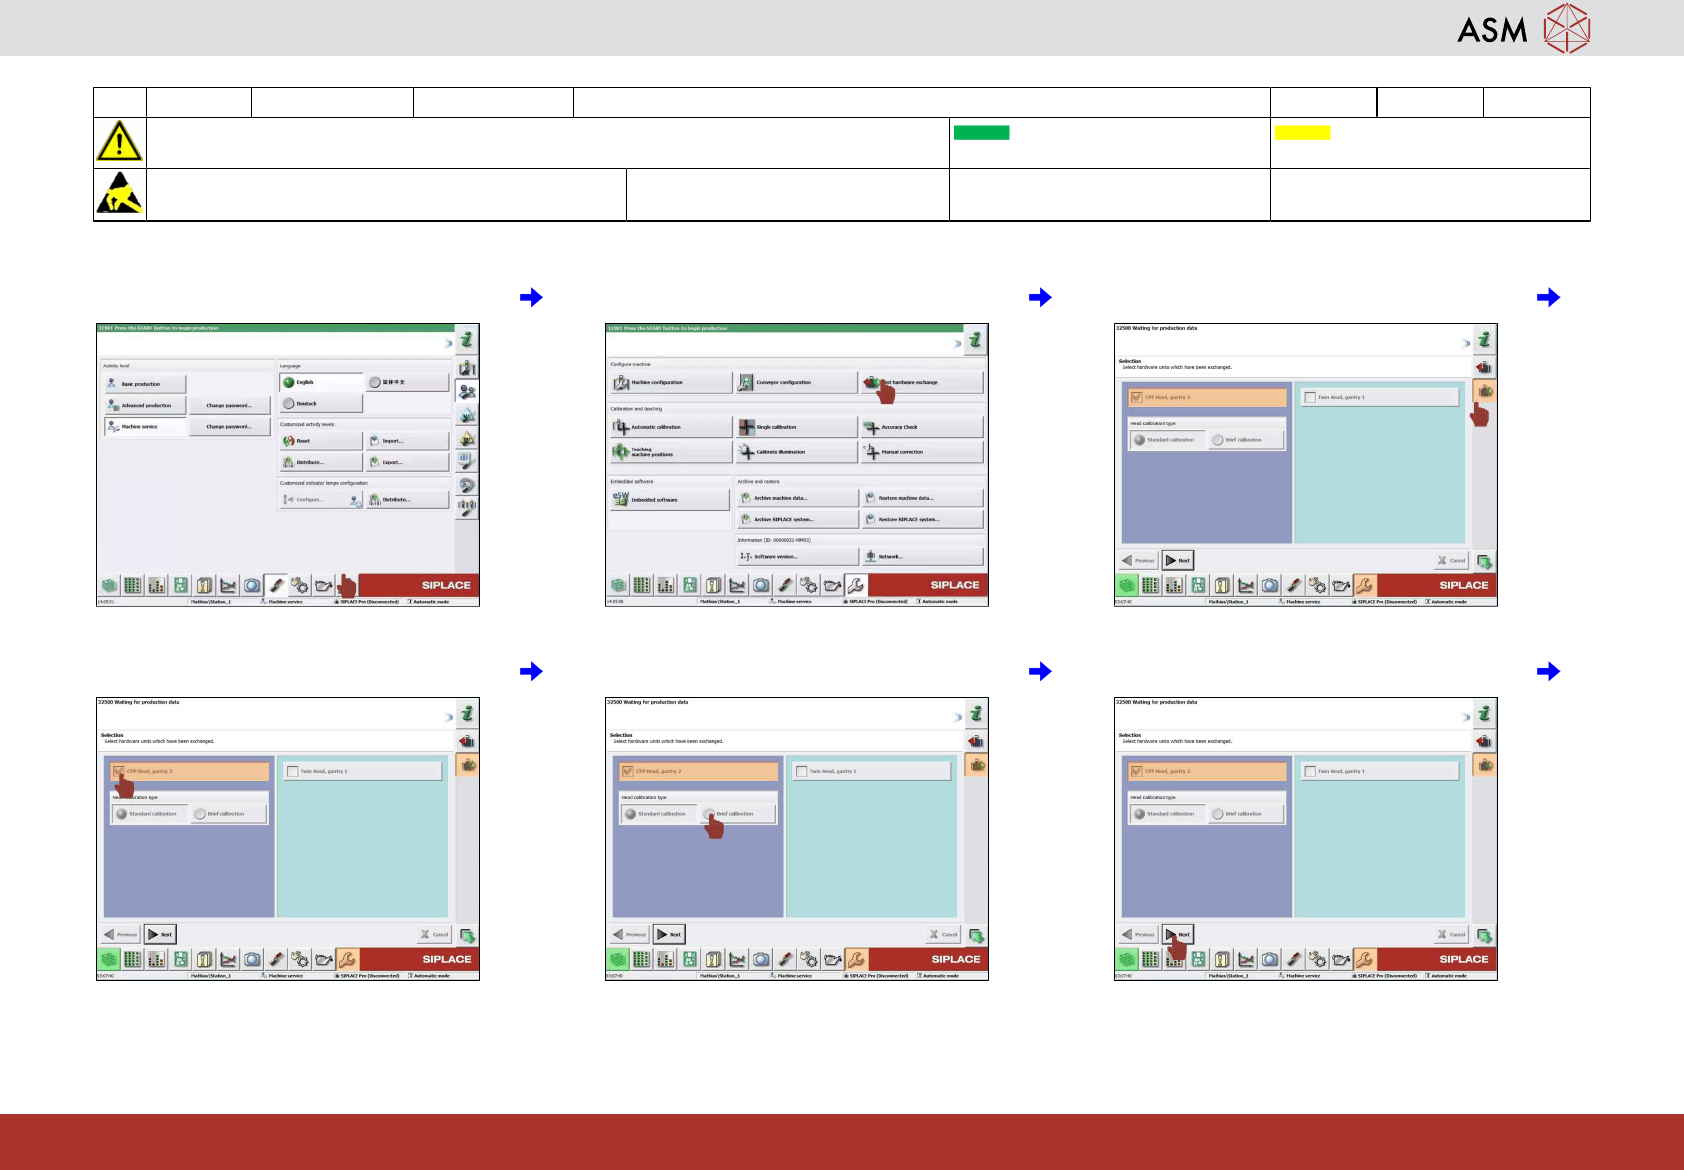Expand blue chevron beside info, top-right Selection screenshot
The width and height of the screenshot is (1684, 1170).
[x=1466, y=343]
